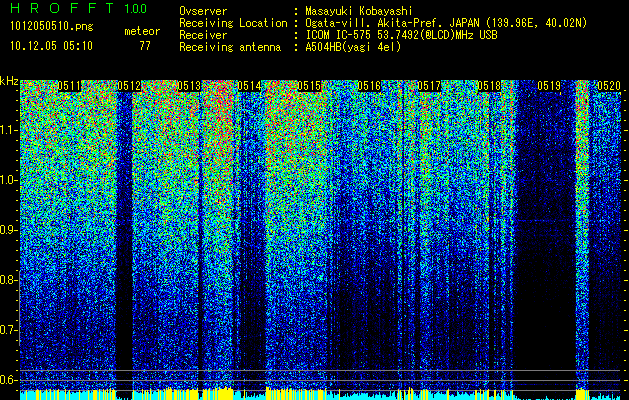Click the ICOM IC-575 receiver text

[401, 35]
